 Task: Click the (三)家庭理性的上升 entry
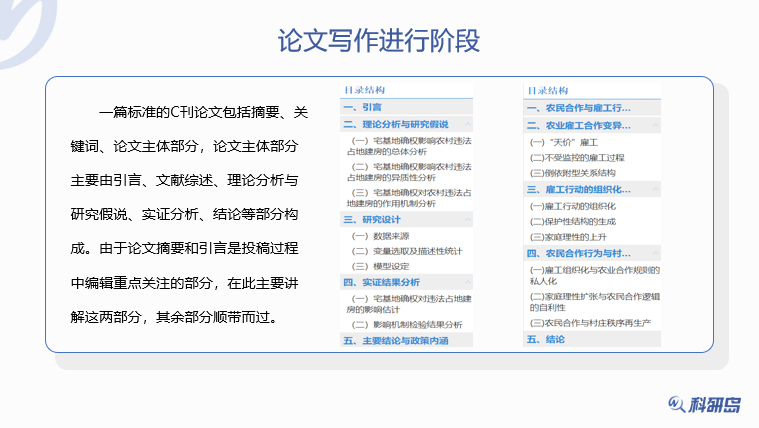pos(568,237)
